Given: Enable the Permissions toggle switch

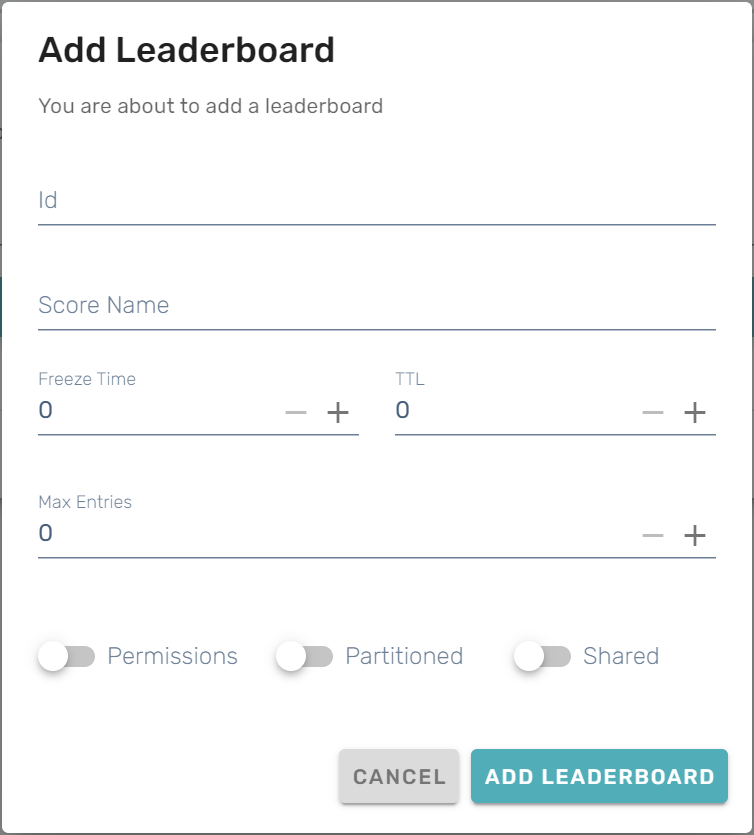Looking at the screenshot, I should pos(66,656).
